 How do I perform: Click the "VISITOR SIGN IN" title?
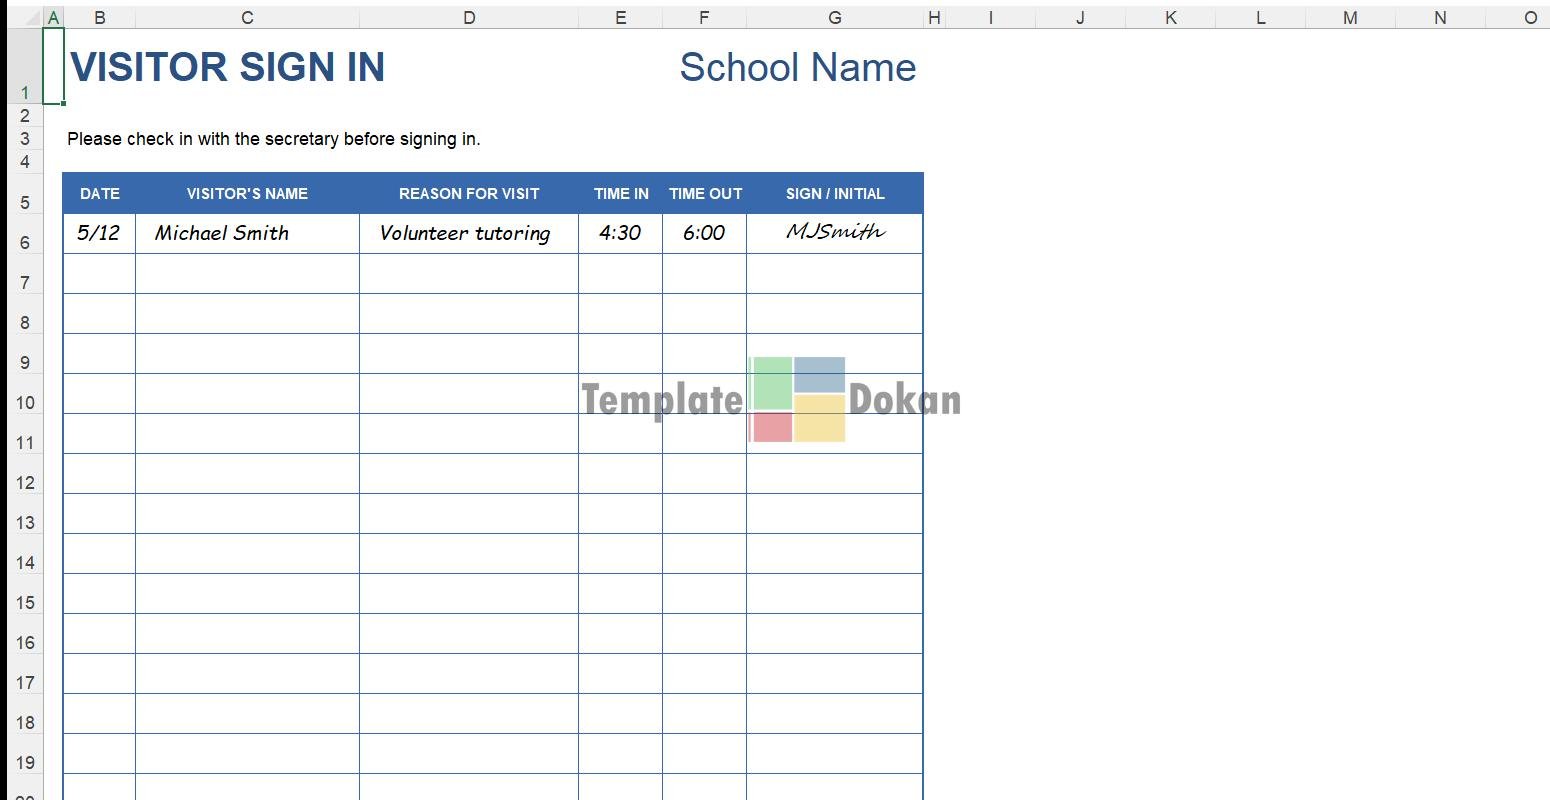coord(228,67)
